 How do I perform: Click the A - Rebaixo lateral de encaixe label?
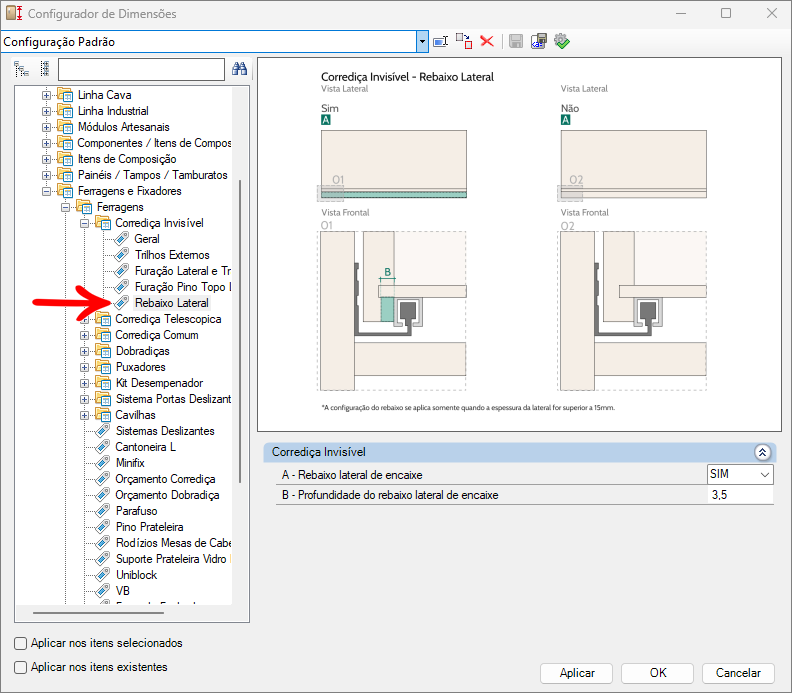point(352,475)
